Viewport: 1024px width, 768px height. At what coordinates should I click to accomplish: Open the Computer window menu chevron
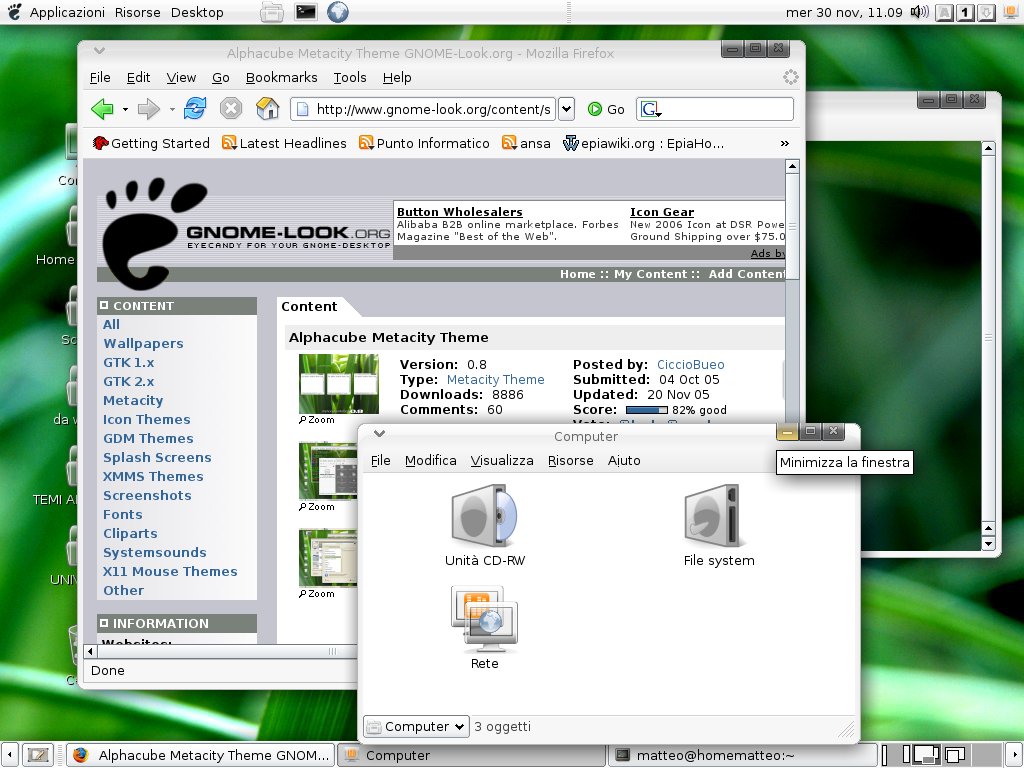pos(379,433)
